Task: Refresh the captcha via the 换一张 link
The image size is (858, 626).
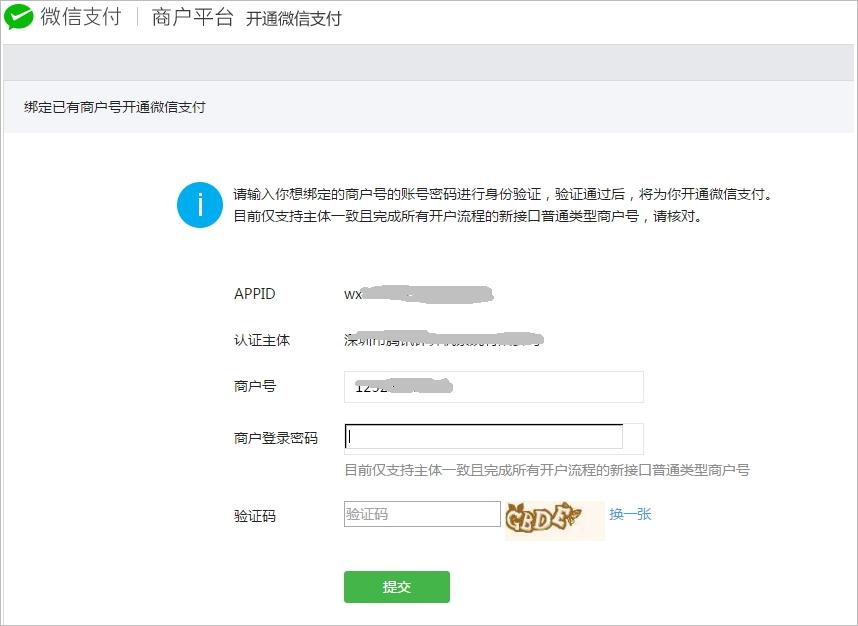Action: point(630,514)
